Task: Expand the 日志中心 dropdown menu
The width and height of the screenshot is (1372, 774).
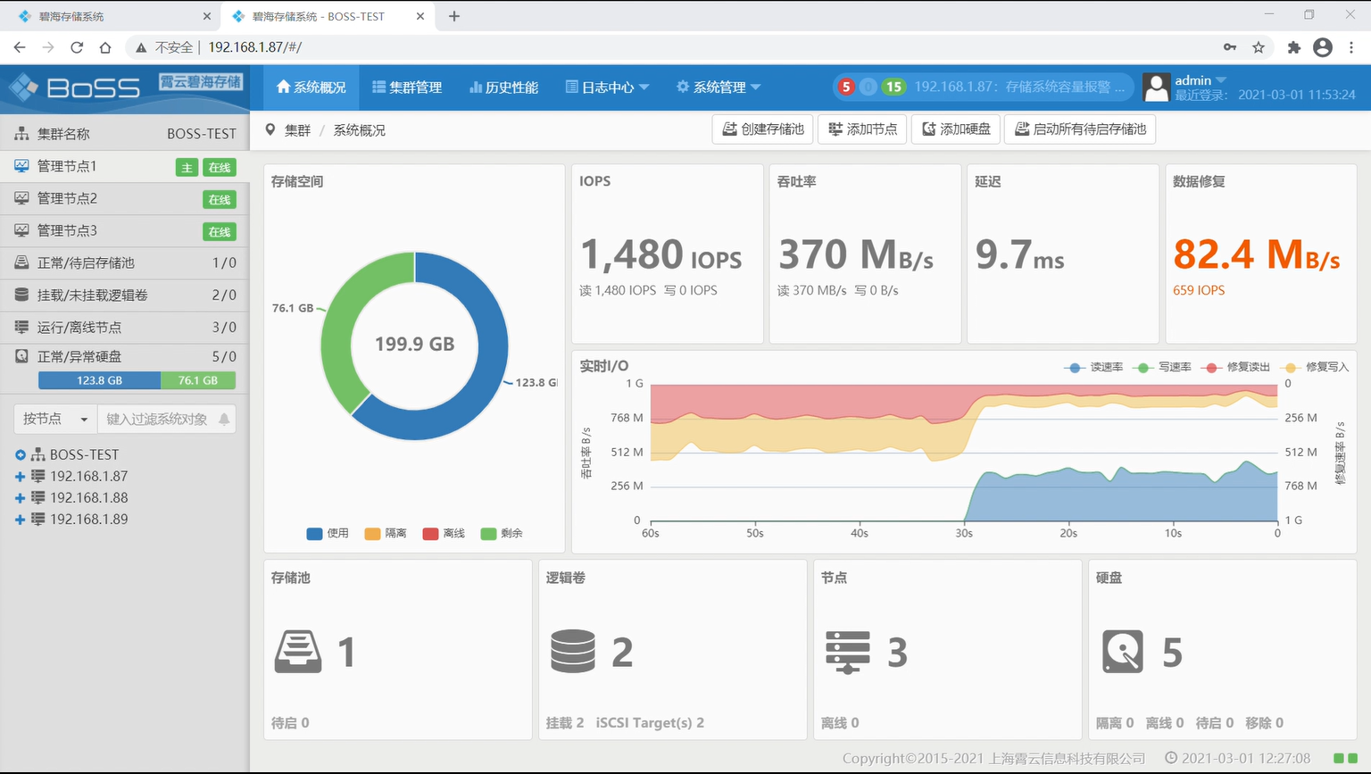Action: click(607, 87)
